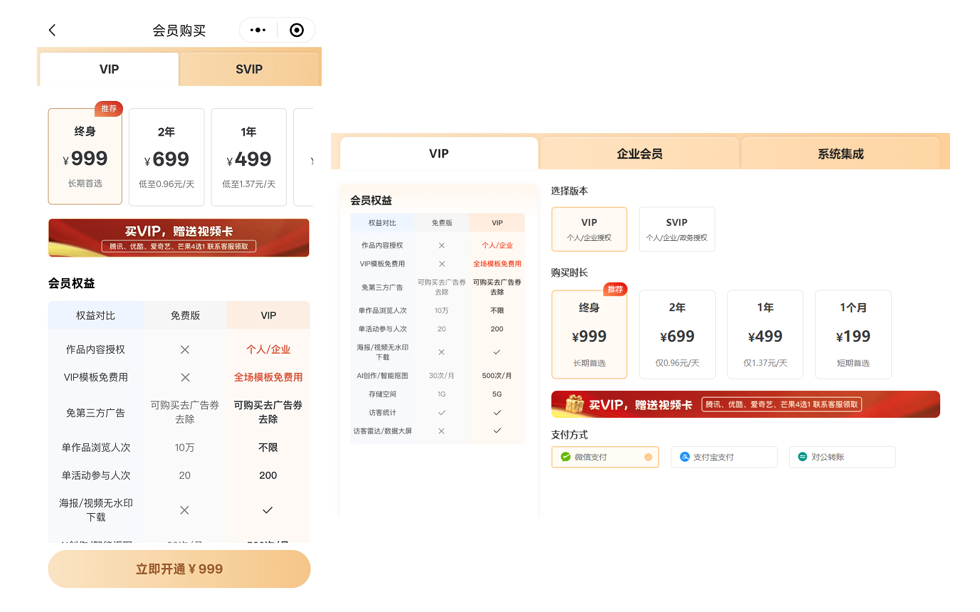Tap the back arrow in the mobile header
Image resolution: width=980 pixels, height=612 pixels.
(x=52, y=31)
